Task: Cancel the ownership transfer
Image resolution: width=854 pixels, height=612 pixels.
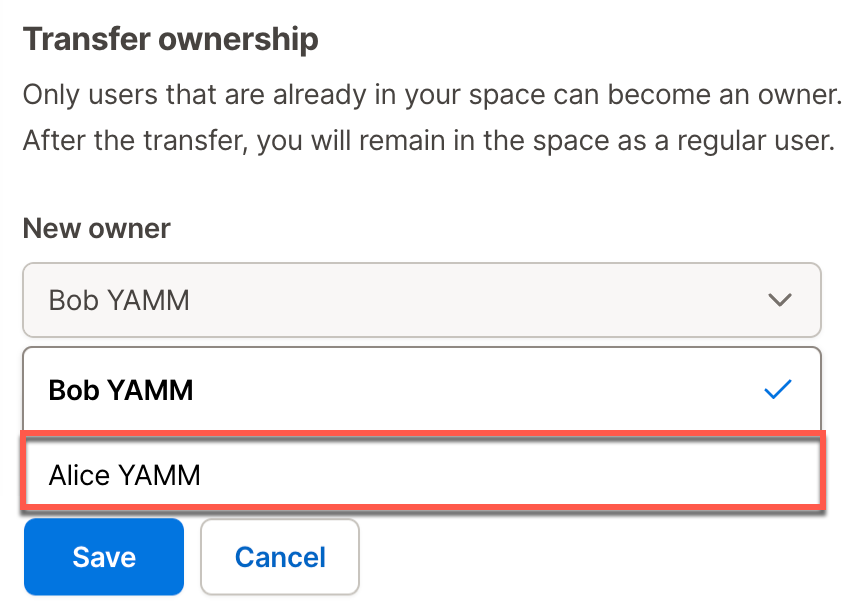Action: [280, 556]
